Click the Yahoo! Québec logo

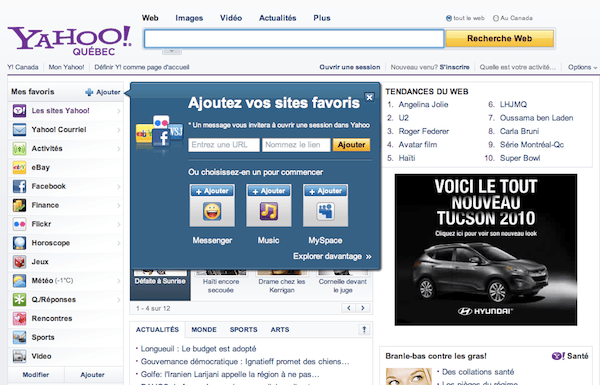tap(69, 41)
